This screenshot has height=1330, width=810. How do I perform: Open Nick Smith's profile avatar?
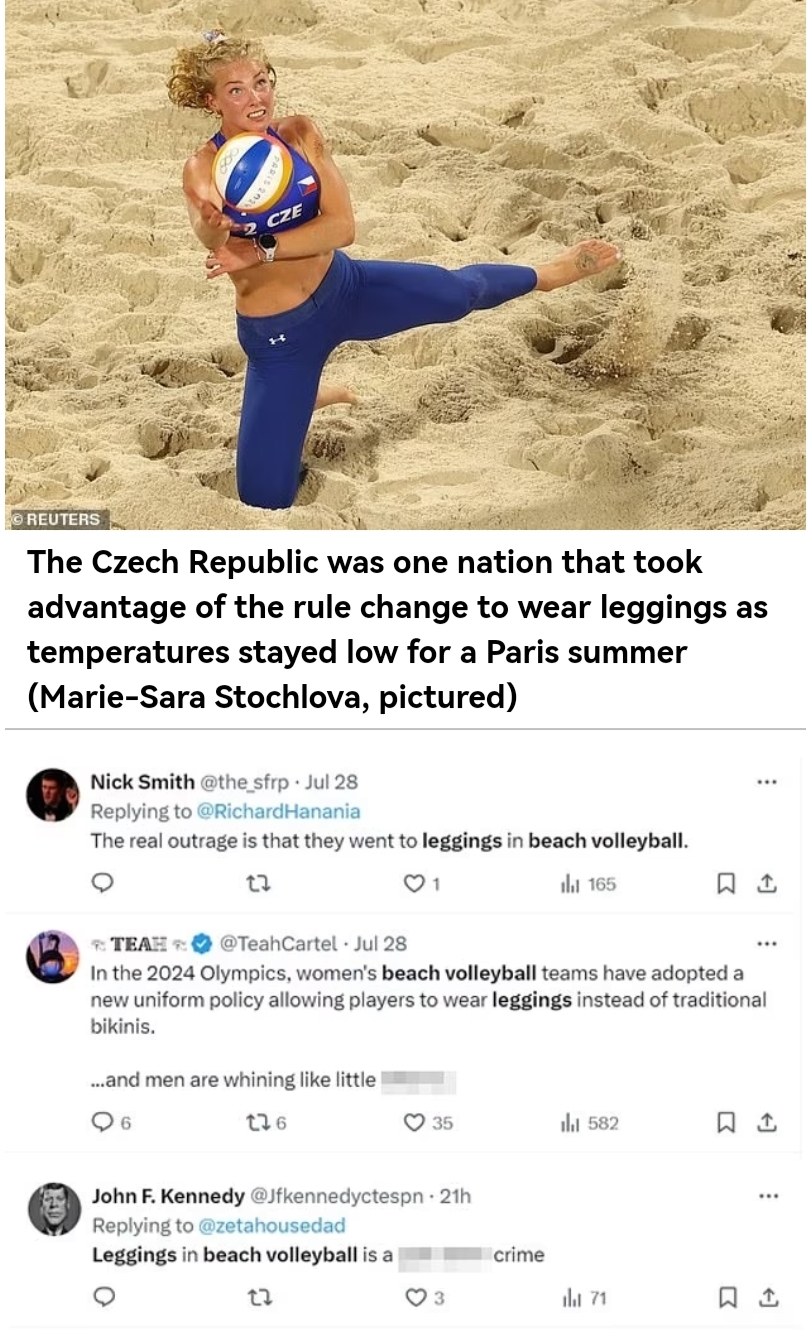52,796
